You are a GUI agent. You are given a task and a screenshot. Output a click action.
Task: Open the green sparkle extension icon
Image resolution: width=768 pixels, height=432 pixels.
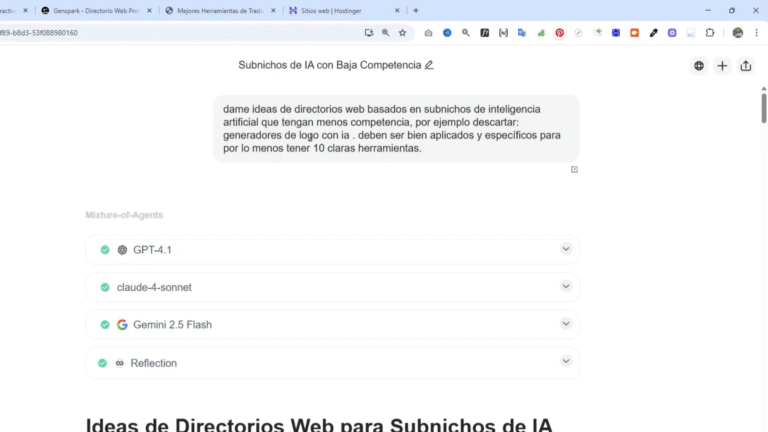pos(598,33)
